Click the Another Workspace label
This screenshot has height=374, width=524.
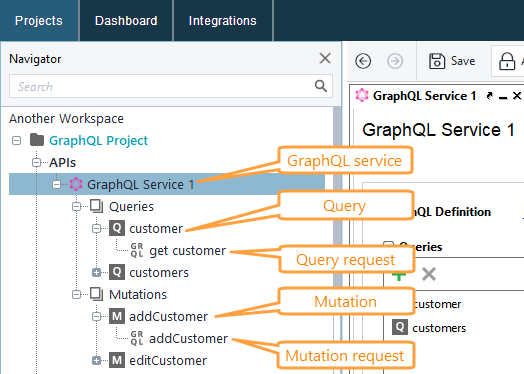[x=66, y=119]
